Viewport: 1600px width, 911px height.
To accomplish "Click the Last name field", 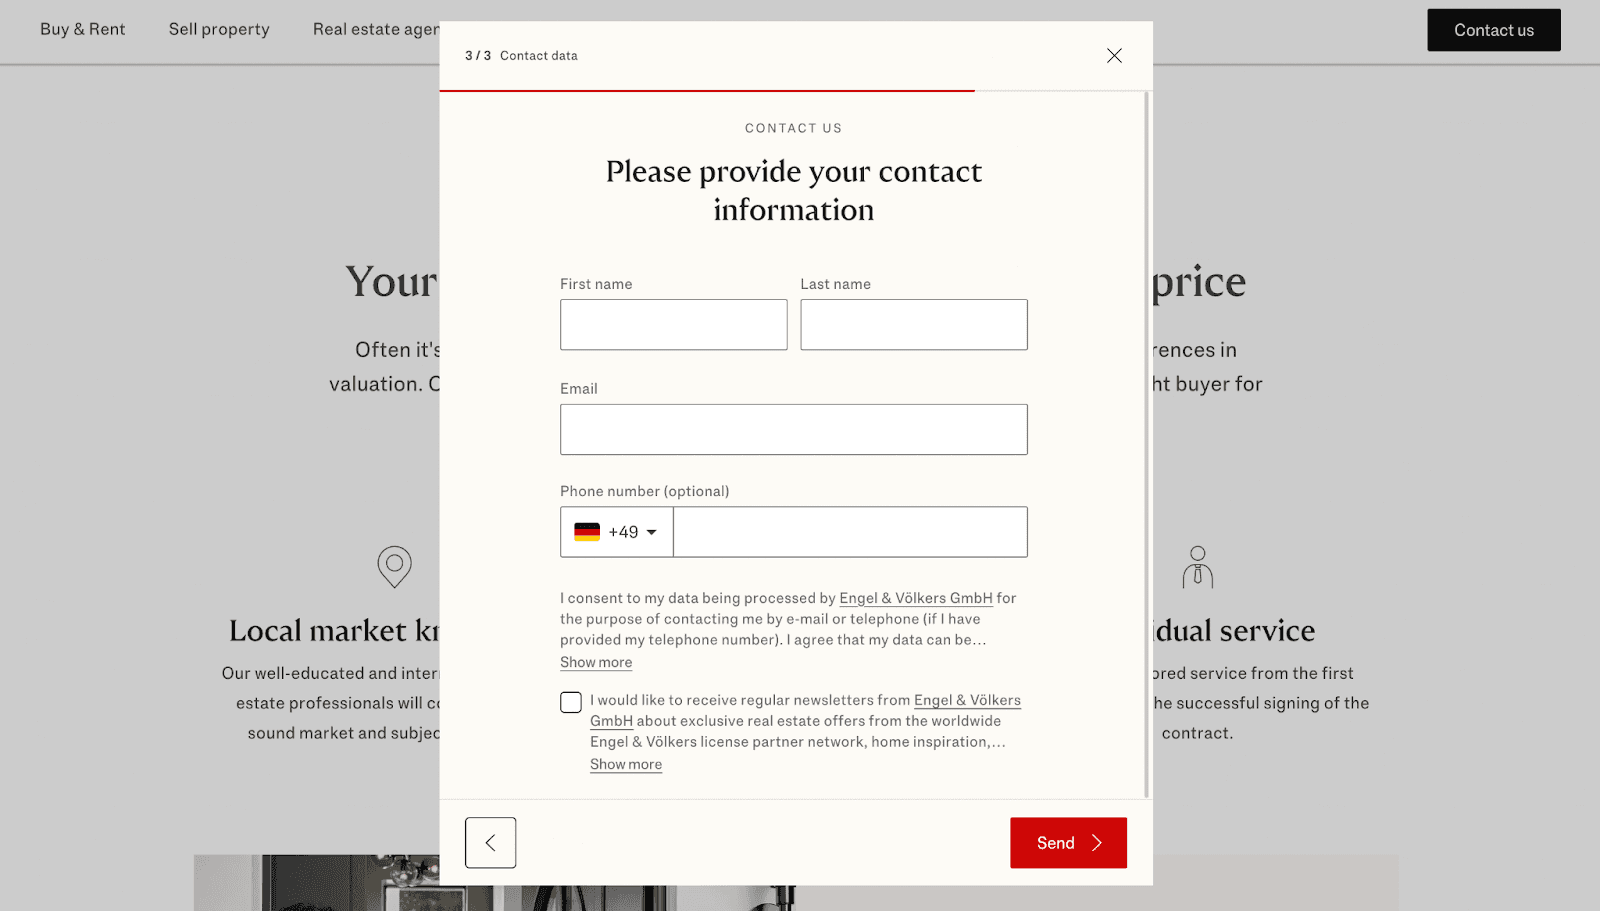I will point(913,325).
